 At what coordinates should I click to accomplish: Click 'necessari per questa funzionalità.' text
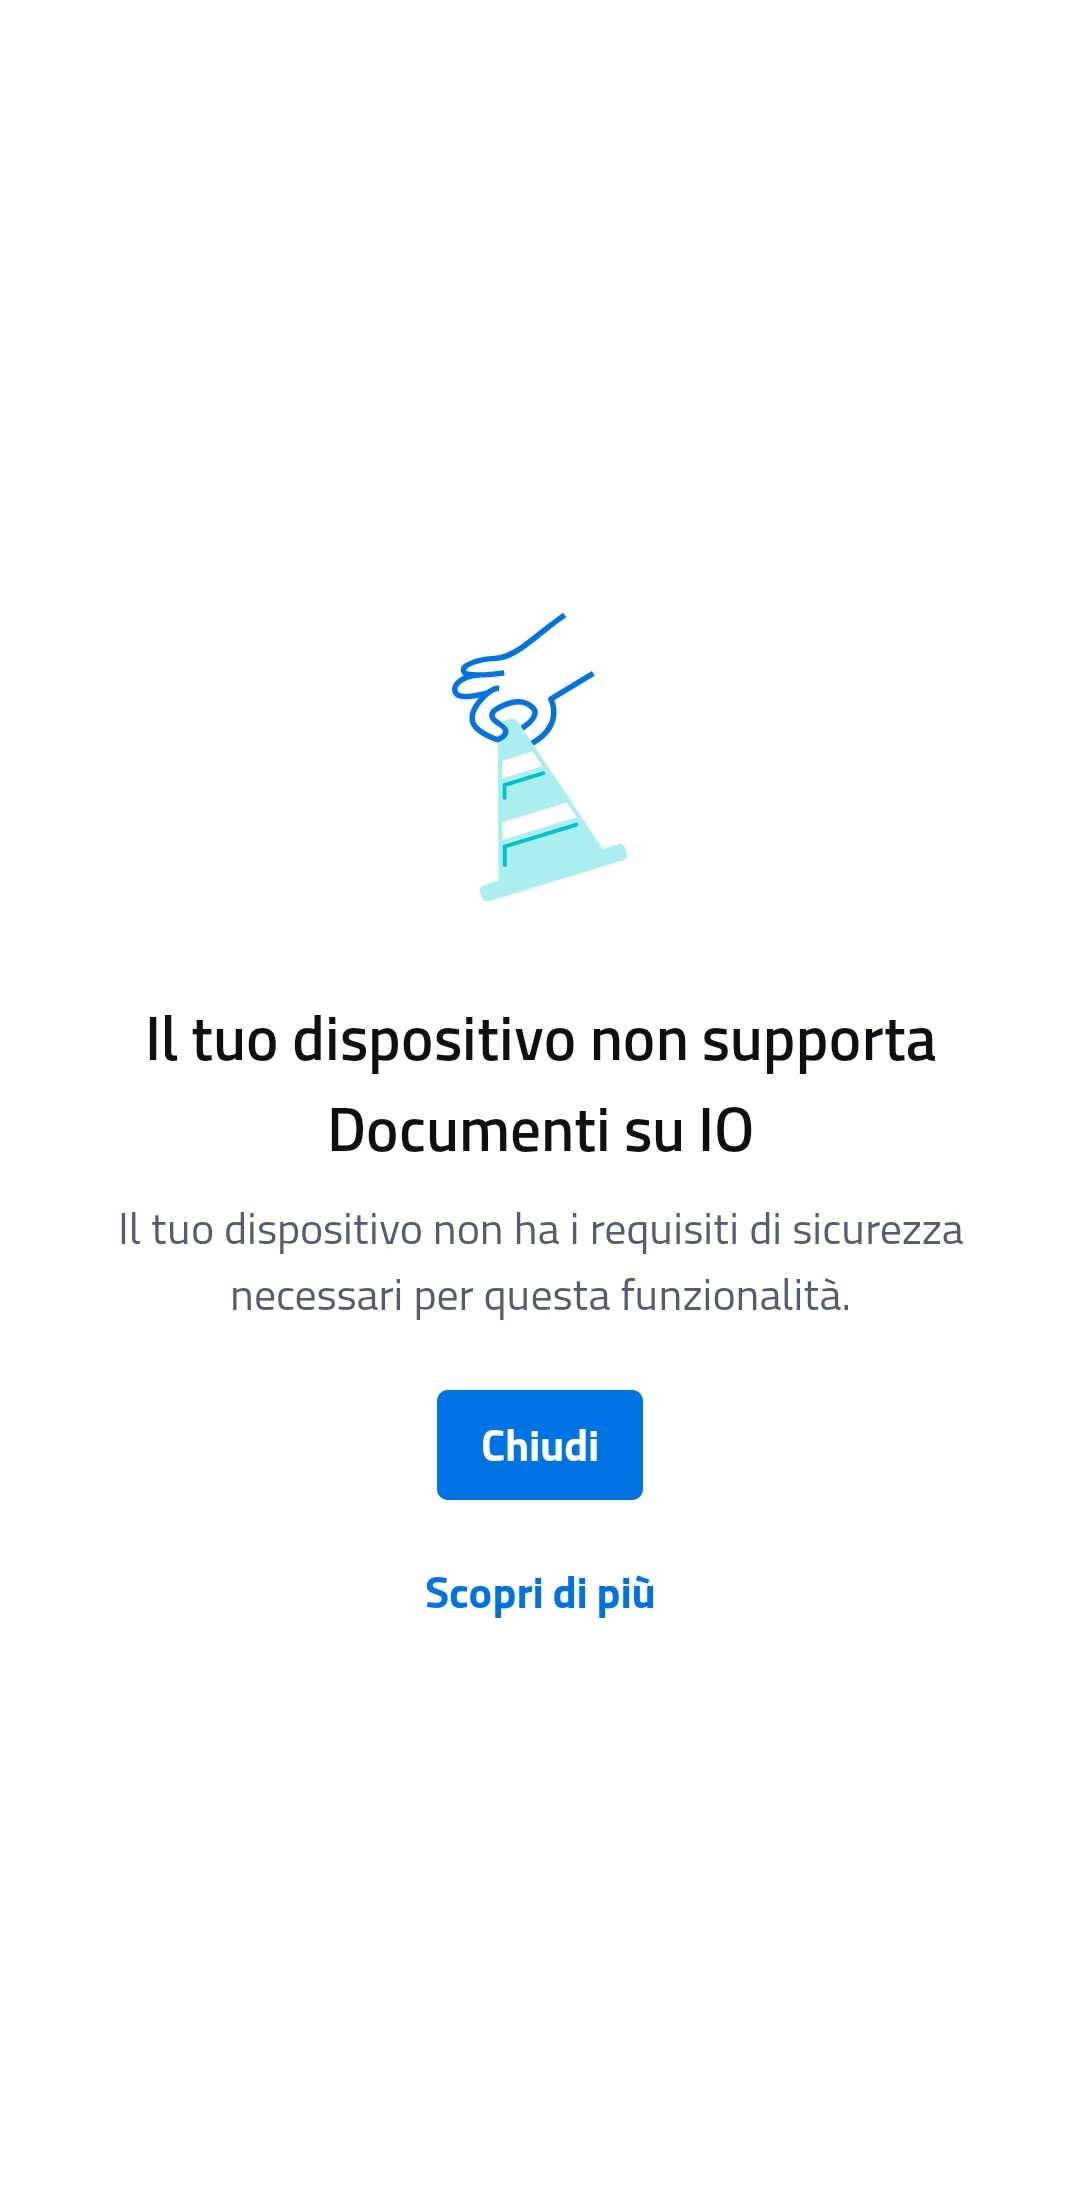540,1296
